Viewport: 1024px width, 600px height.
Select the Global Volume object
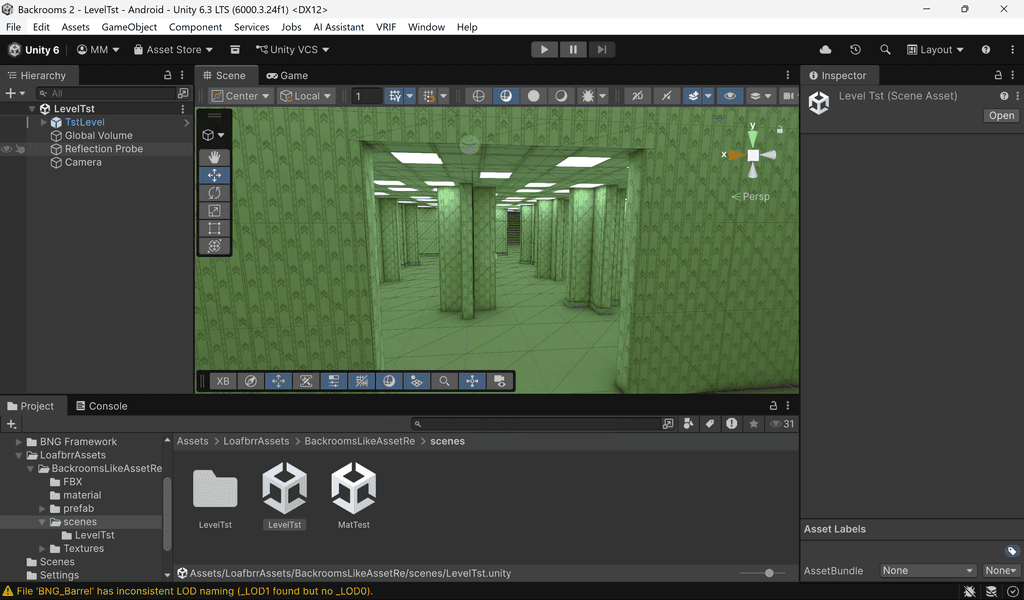(x=98, y=136)
